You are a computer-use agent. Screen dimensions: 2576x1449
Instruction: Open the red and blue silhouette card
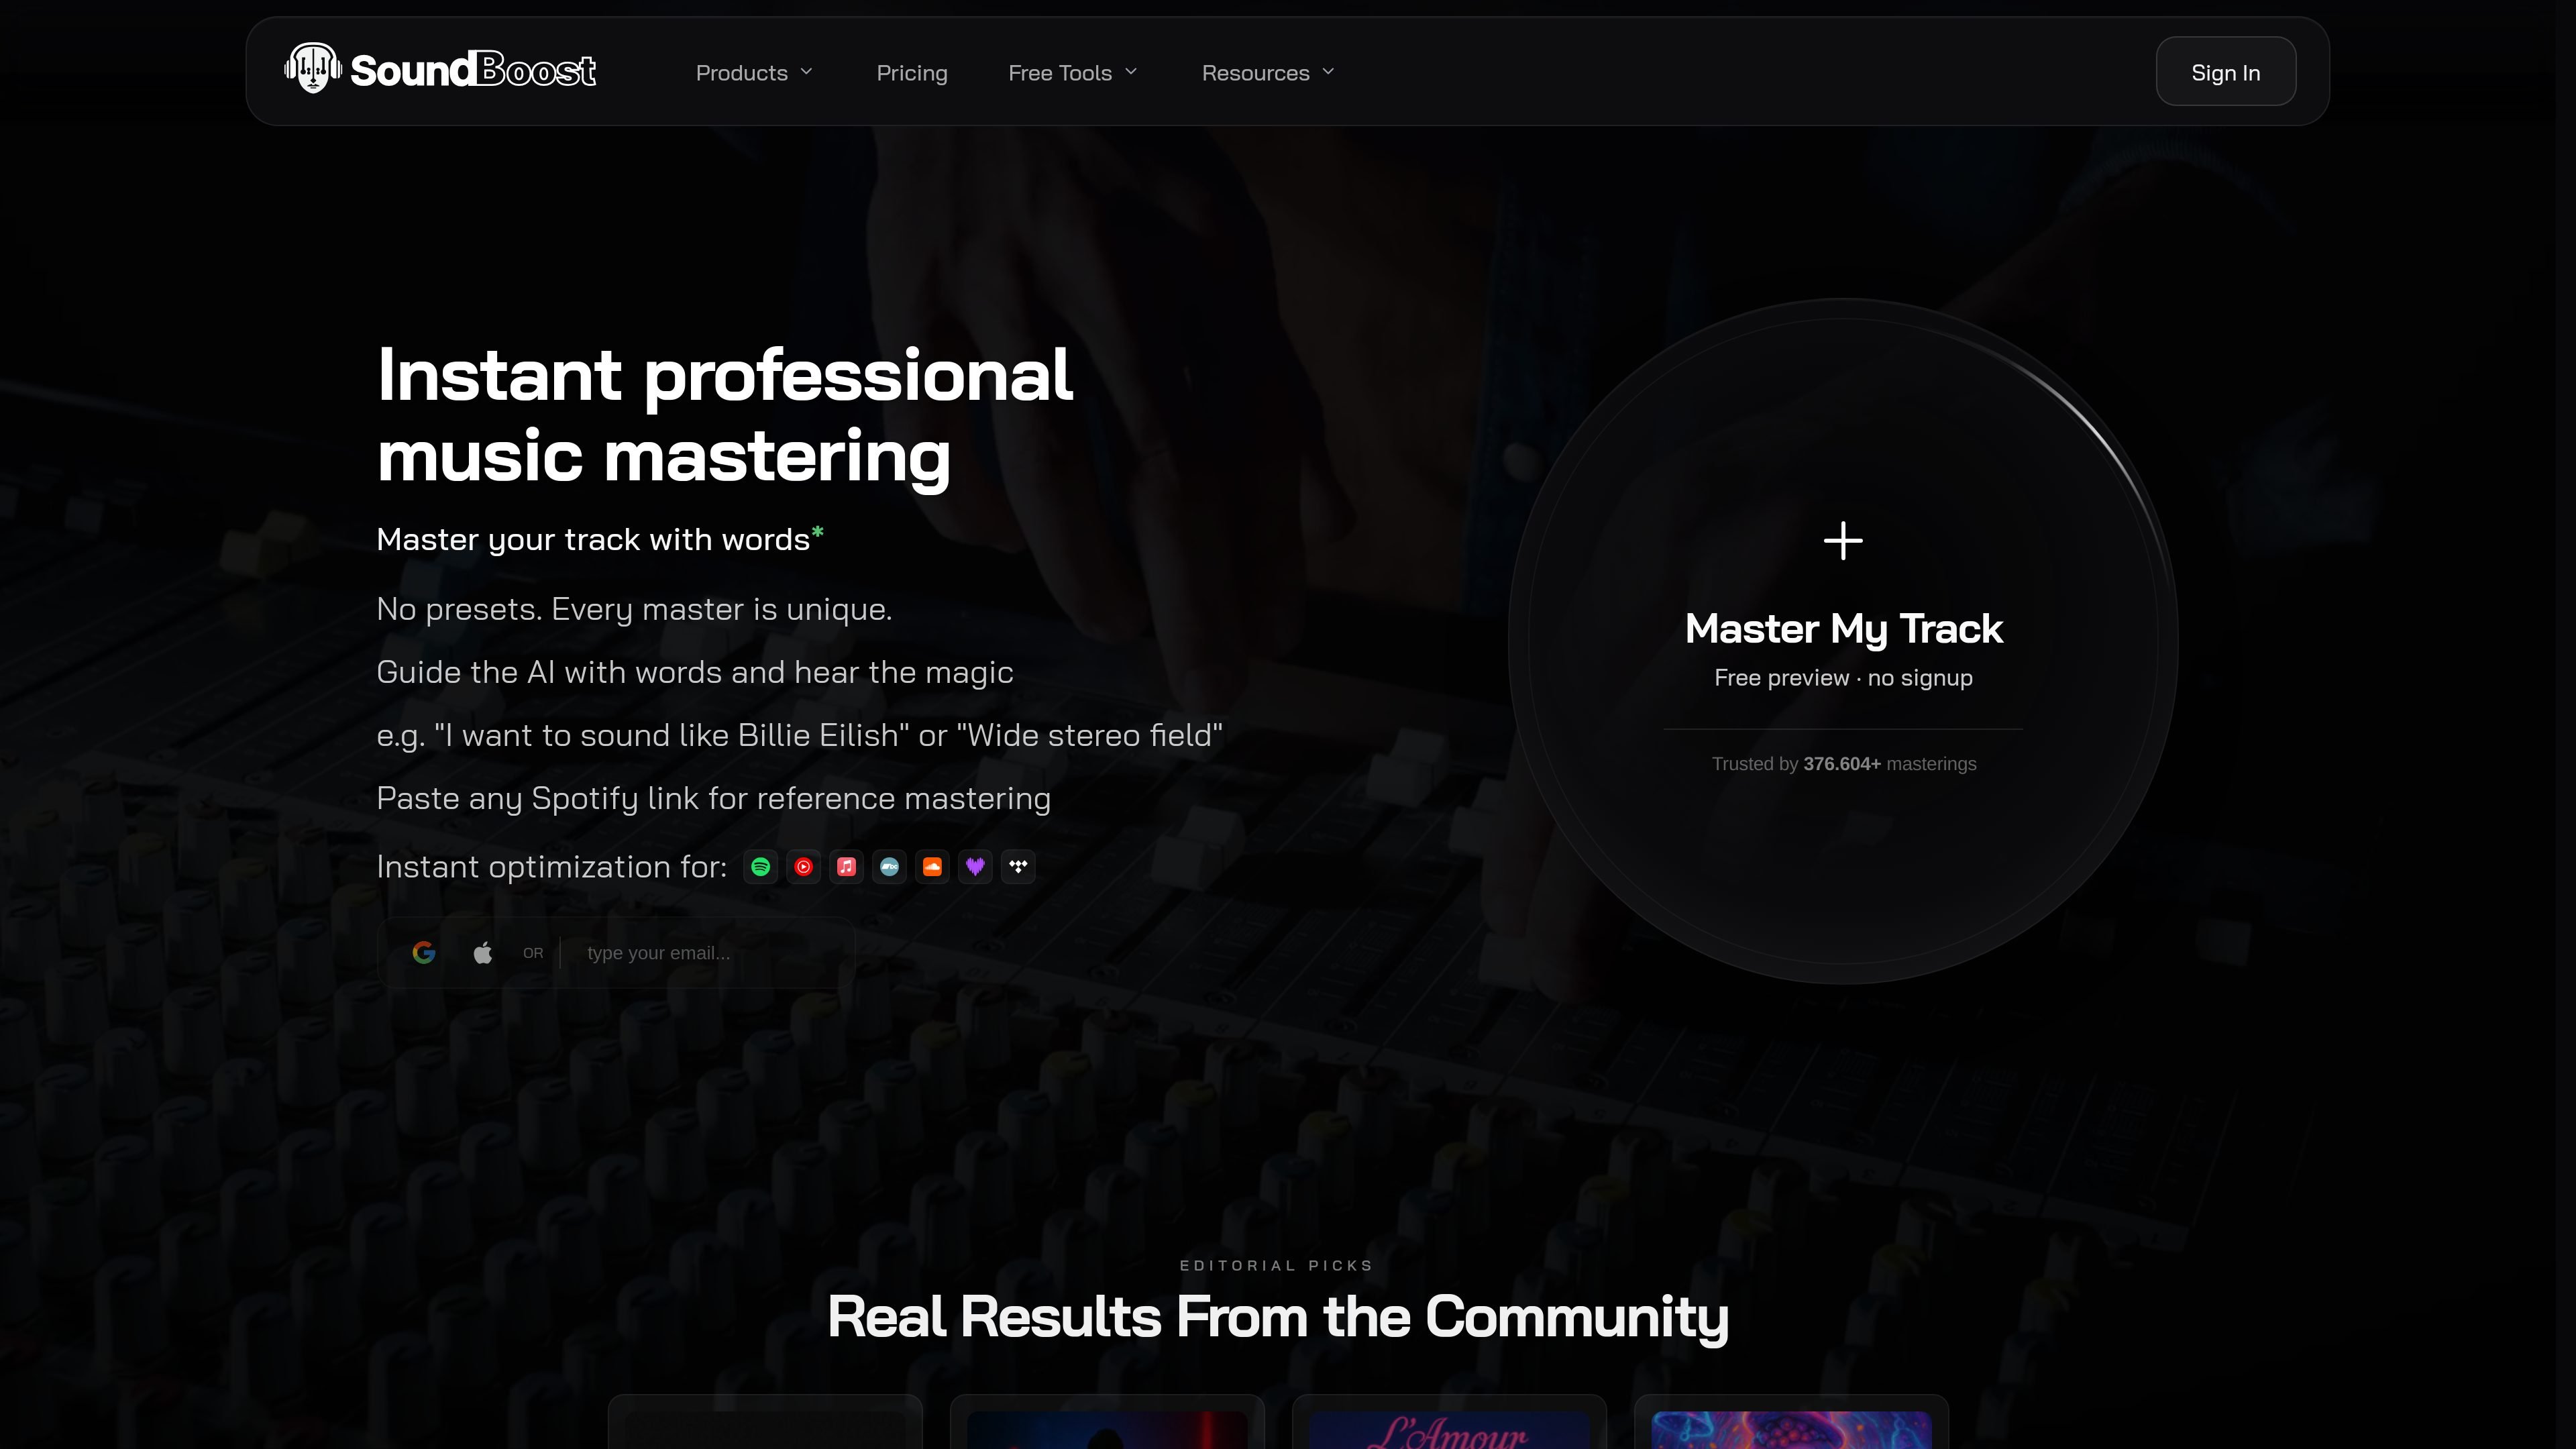click(x=1107, y=1422)
